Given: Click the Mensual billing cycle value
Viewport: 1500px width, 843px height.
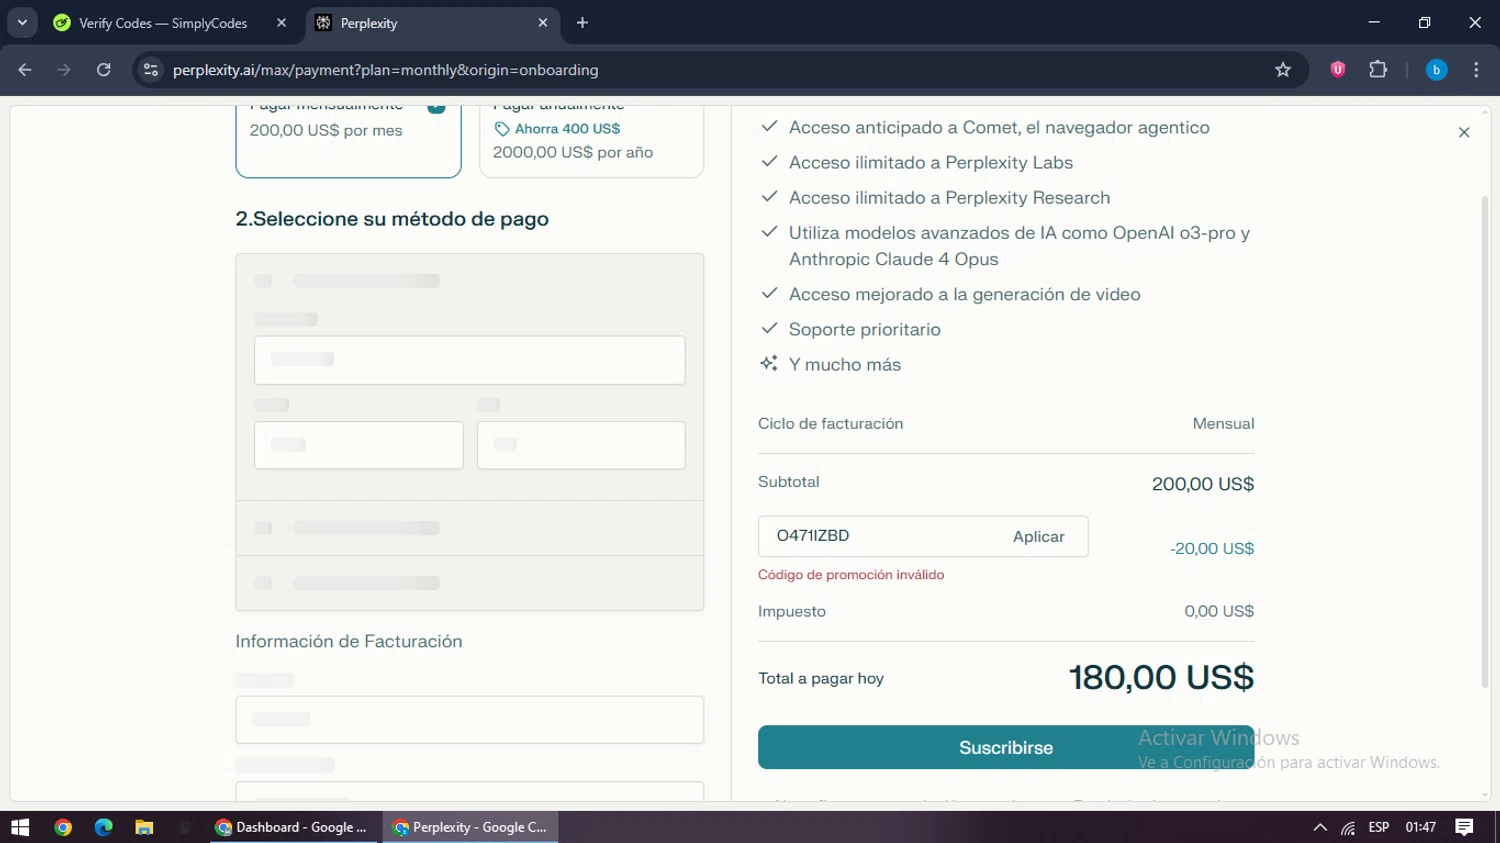Looking at the screenshot, I should [x=1223, y=424].
